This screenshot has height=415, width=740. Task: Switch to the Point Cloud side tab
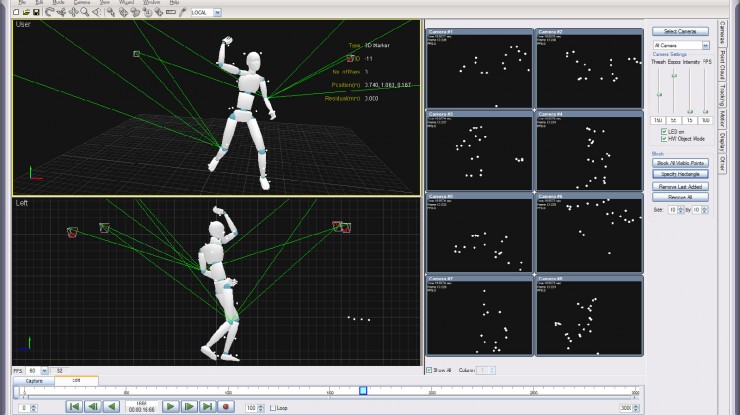723,64
